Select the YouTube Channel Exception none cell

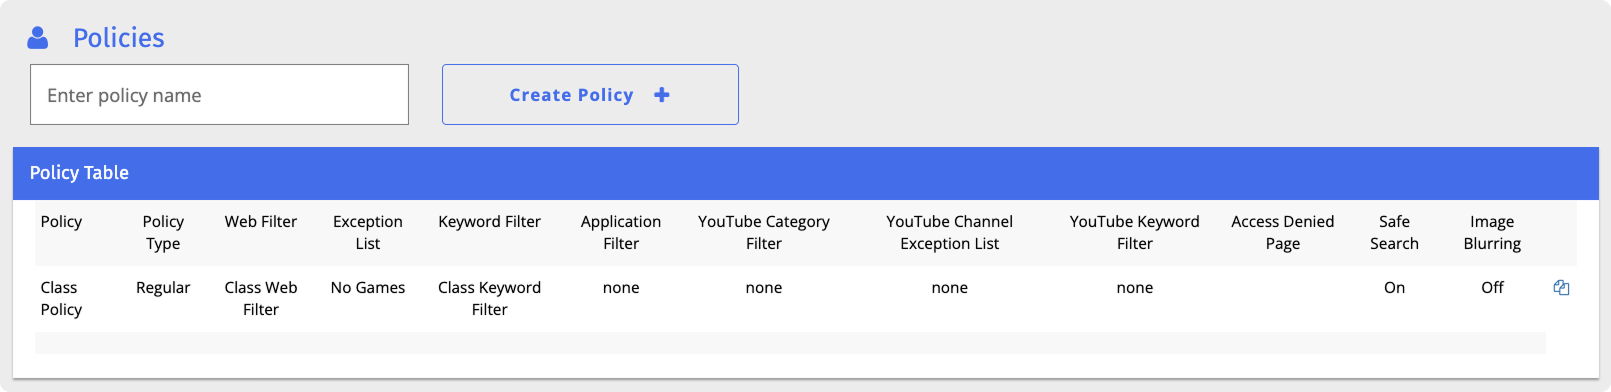click(x=949, y=288)
